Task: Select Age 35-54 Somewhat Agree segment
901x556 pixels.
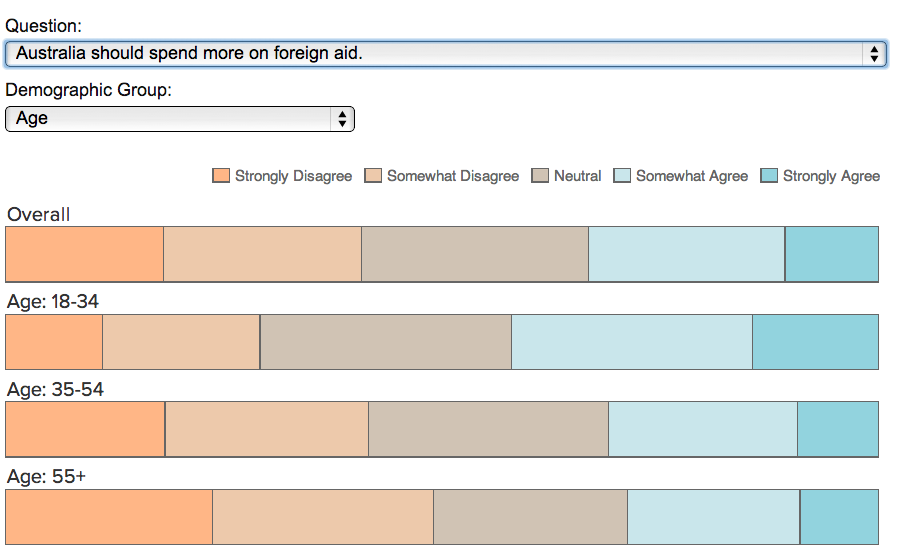Action: [x=703, y=429]
